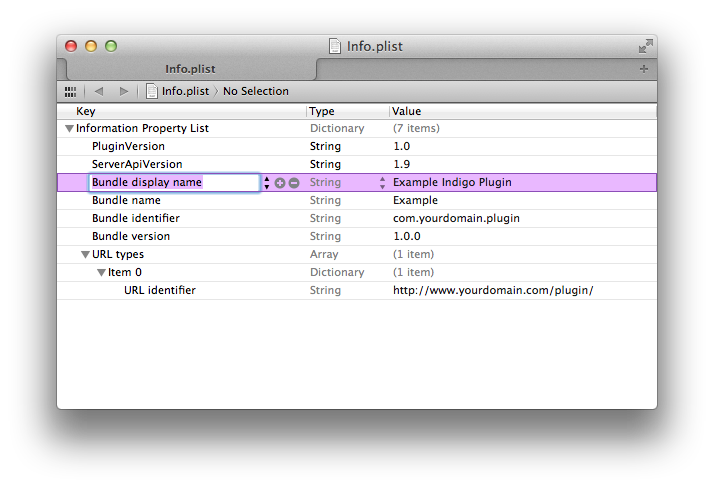Select the URL identifier row
The height and width of the screenshot is (488, 714).
point(357,290)
